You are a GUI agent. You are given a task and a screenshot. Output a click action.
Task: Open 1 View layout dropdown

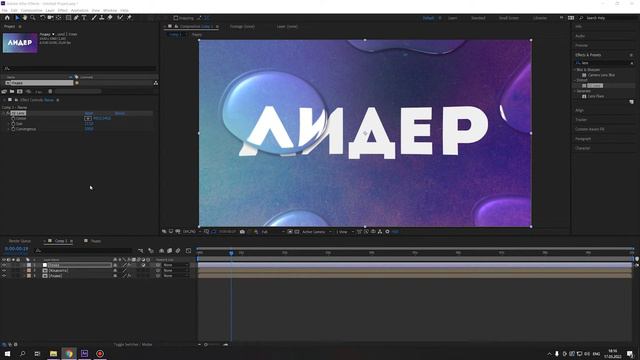tap(345, 232)
